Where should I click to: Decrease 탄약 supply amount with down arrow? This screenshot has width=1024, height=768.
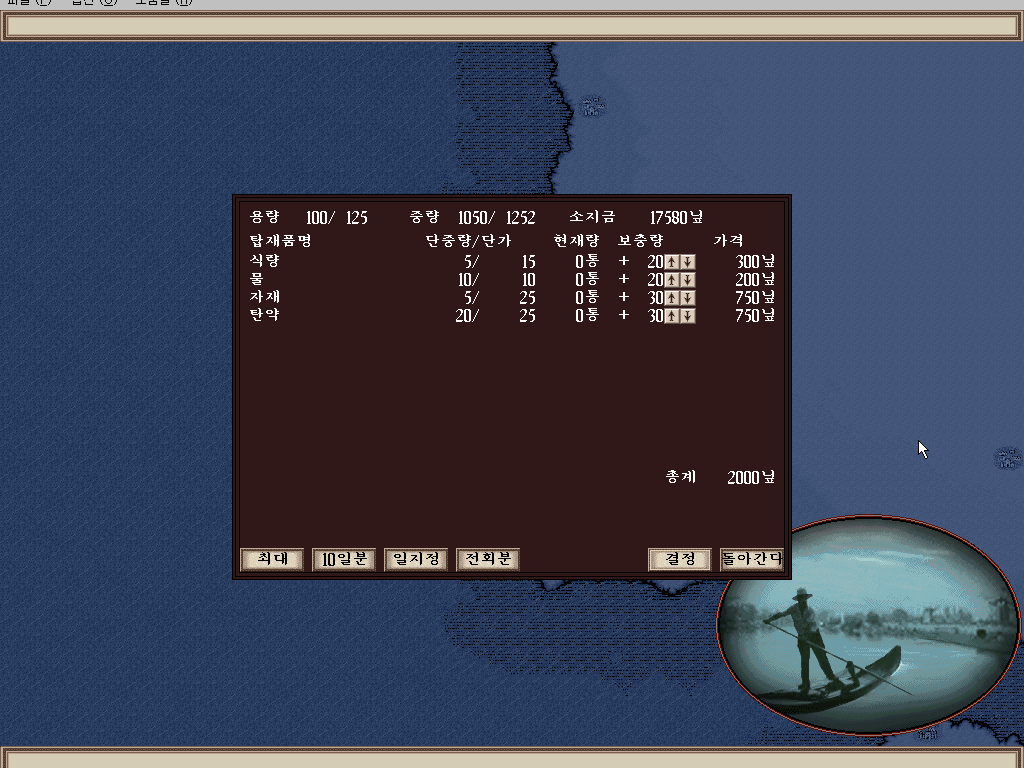[x=687, y=316]
